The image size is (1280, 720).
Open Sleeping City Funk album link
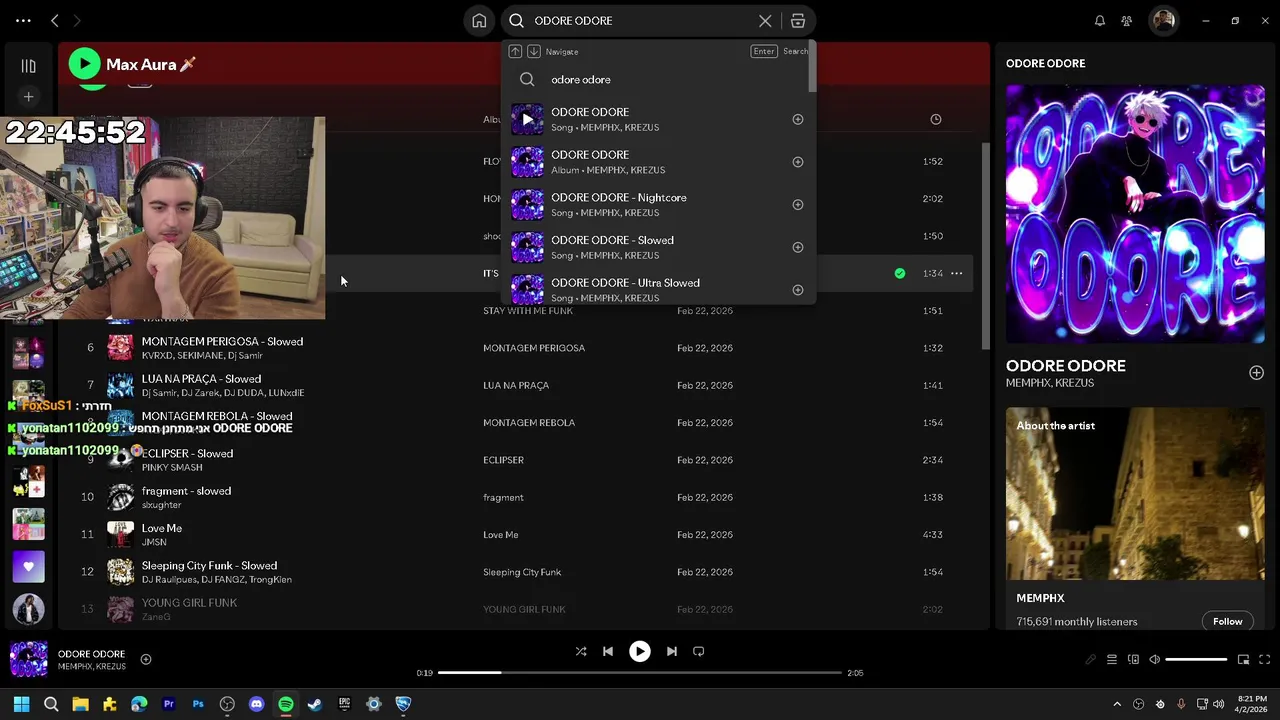(522, 572)
